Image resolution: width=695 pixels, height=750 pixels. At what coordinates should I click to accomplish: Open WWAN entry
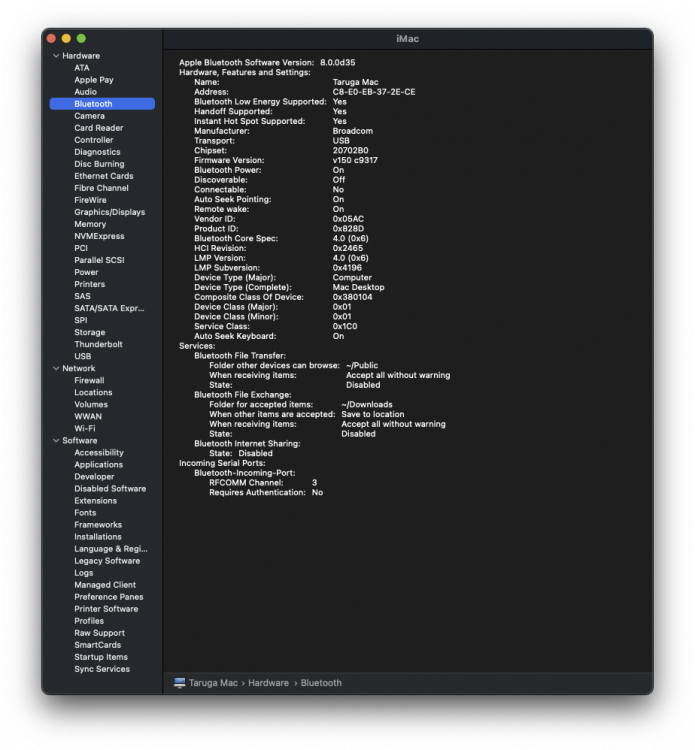click(88, 416)
